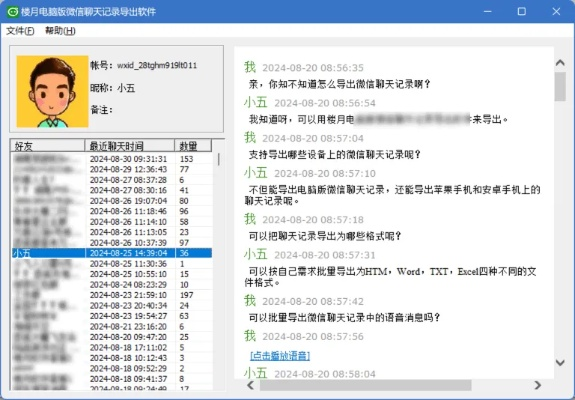Viewport: 575px width, 400px height.
Task: Maximize the window
Action: click(x=521, y=11)
